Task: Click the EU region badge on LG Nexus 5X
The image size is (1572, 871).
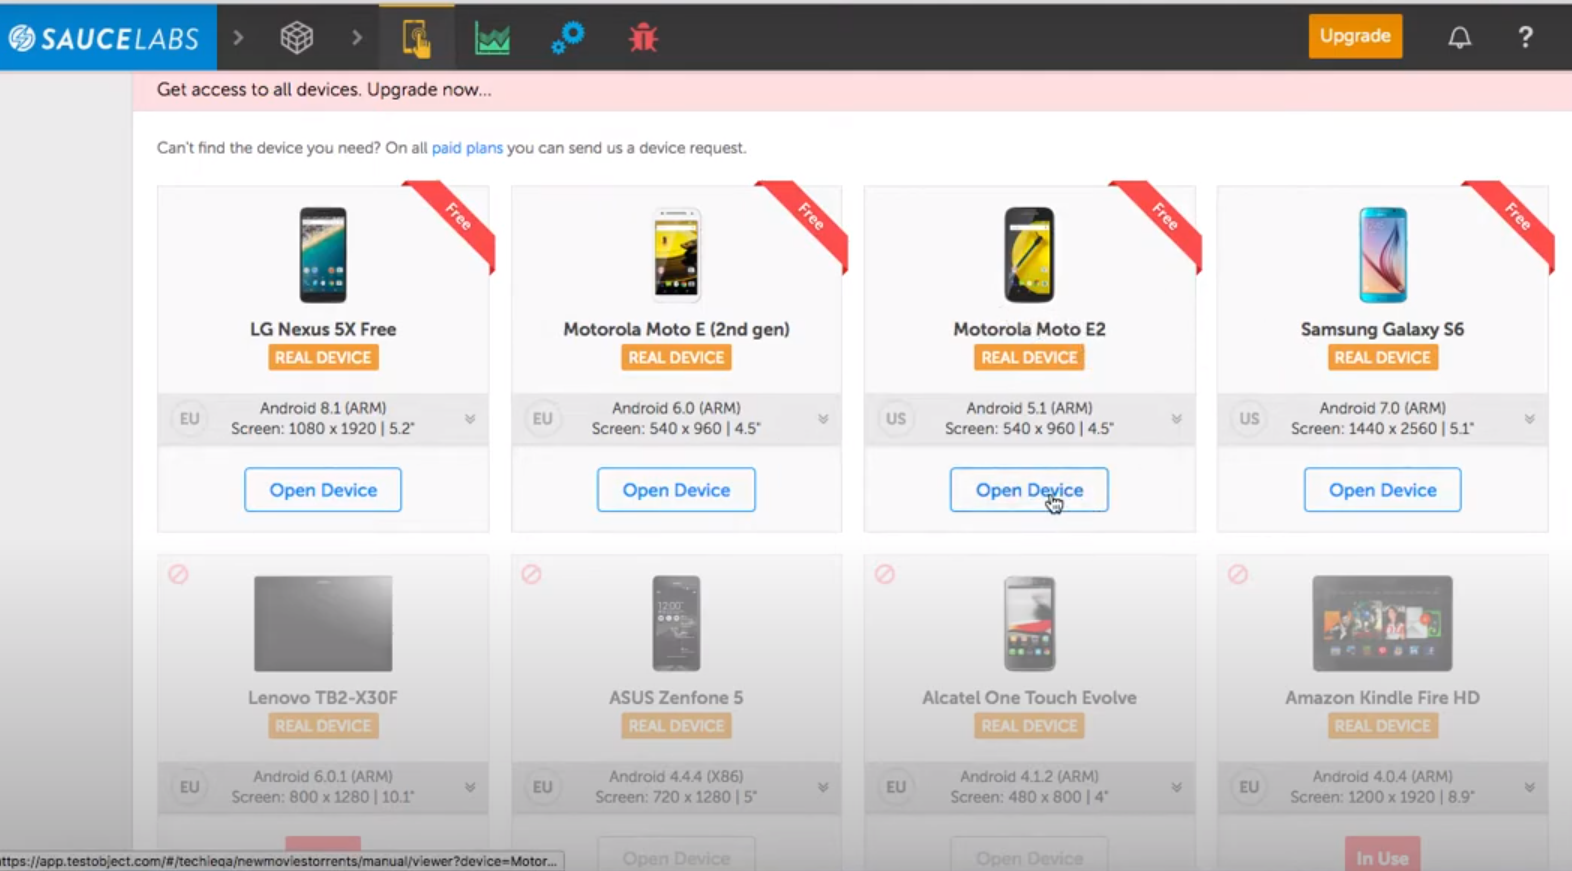Action: (x=189, y=419)
